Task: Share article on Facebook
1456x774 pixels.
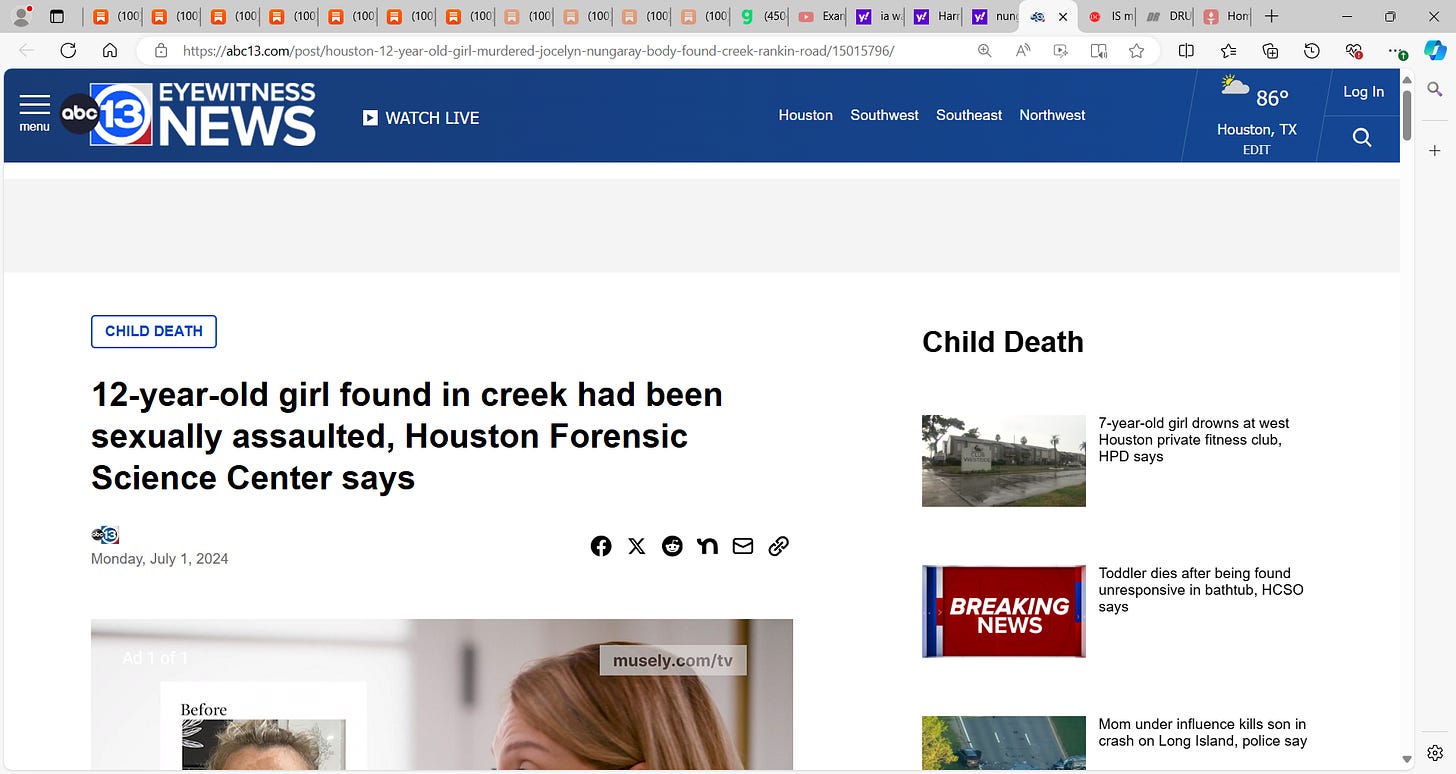Action: pyautogui.click(x=601, y=546)
